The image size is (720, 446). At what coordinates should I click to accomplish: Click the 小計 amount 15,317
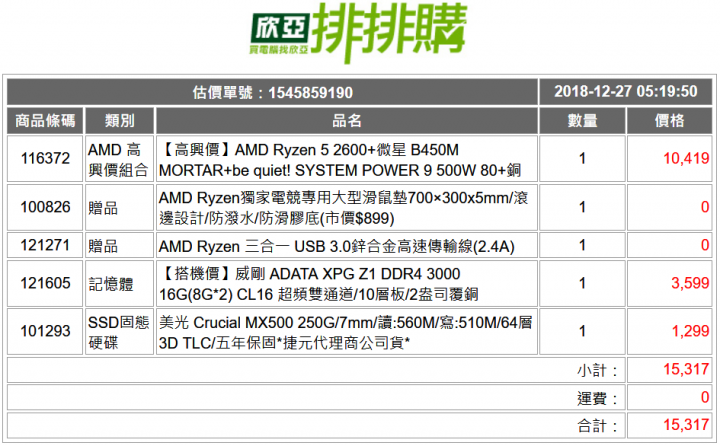point(686,369)
